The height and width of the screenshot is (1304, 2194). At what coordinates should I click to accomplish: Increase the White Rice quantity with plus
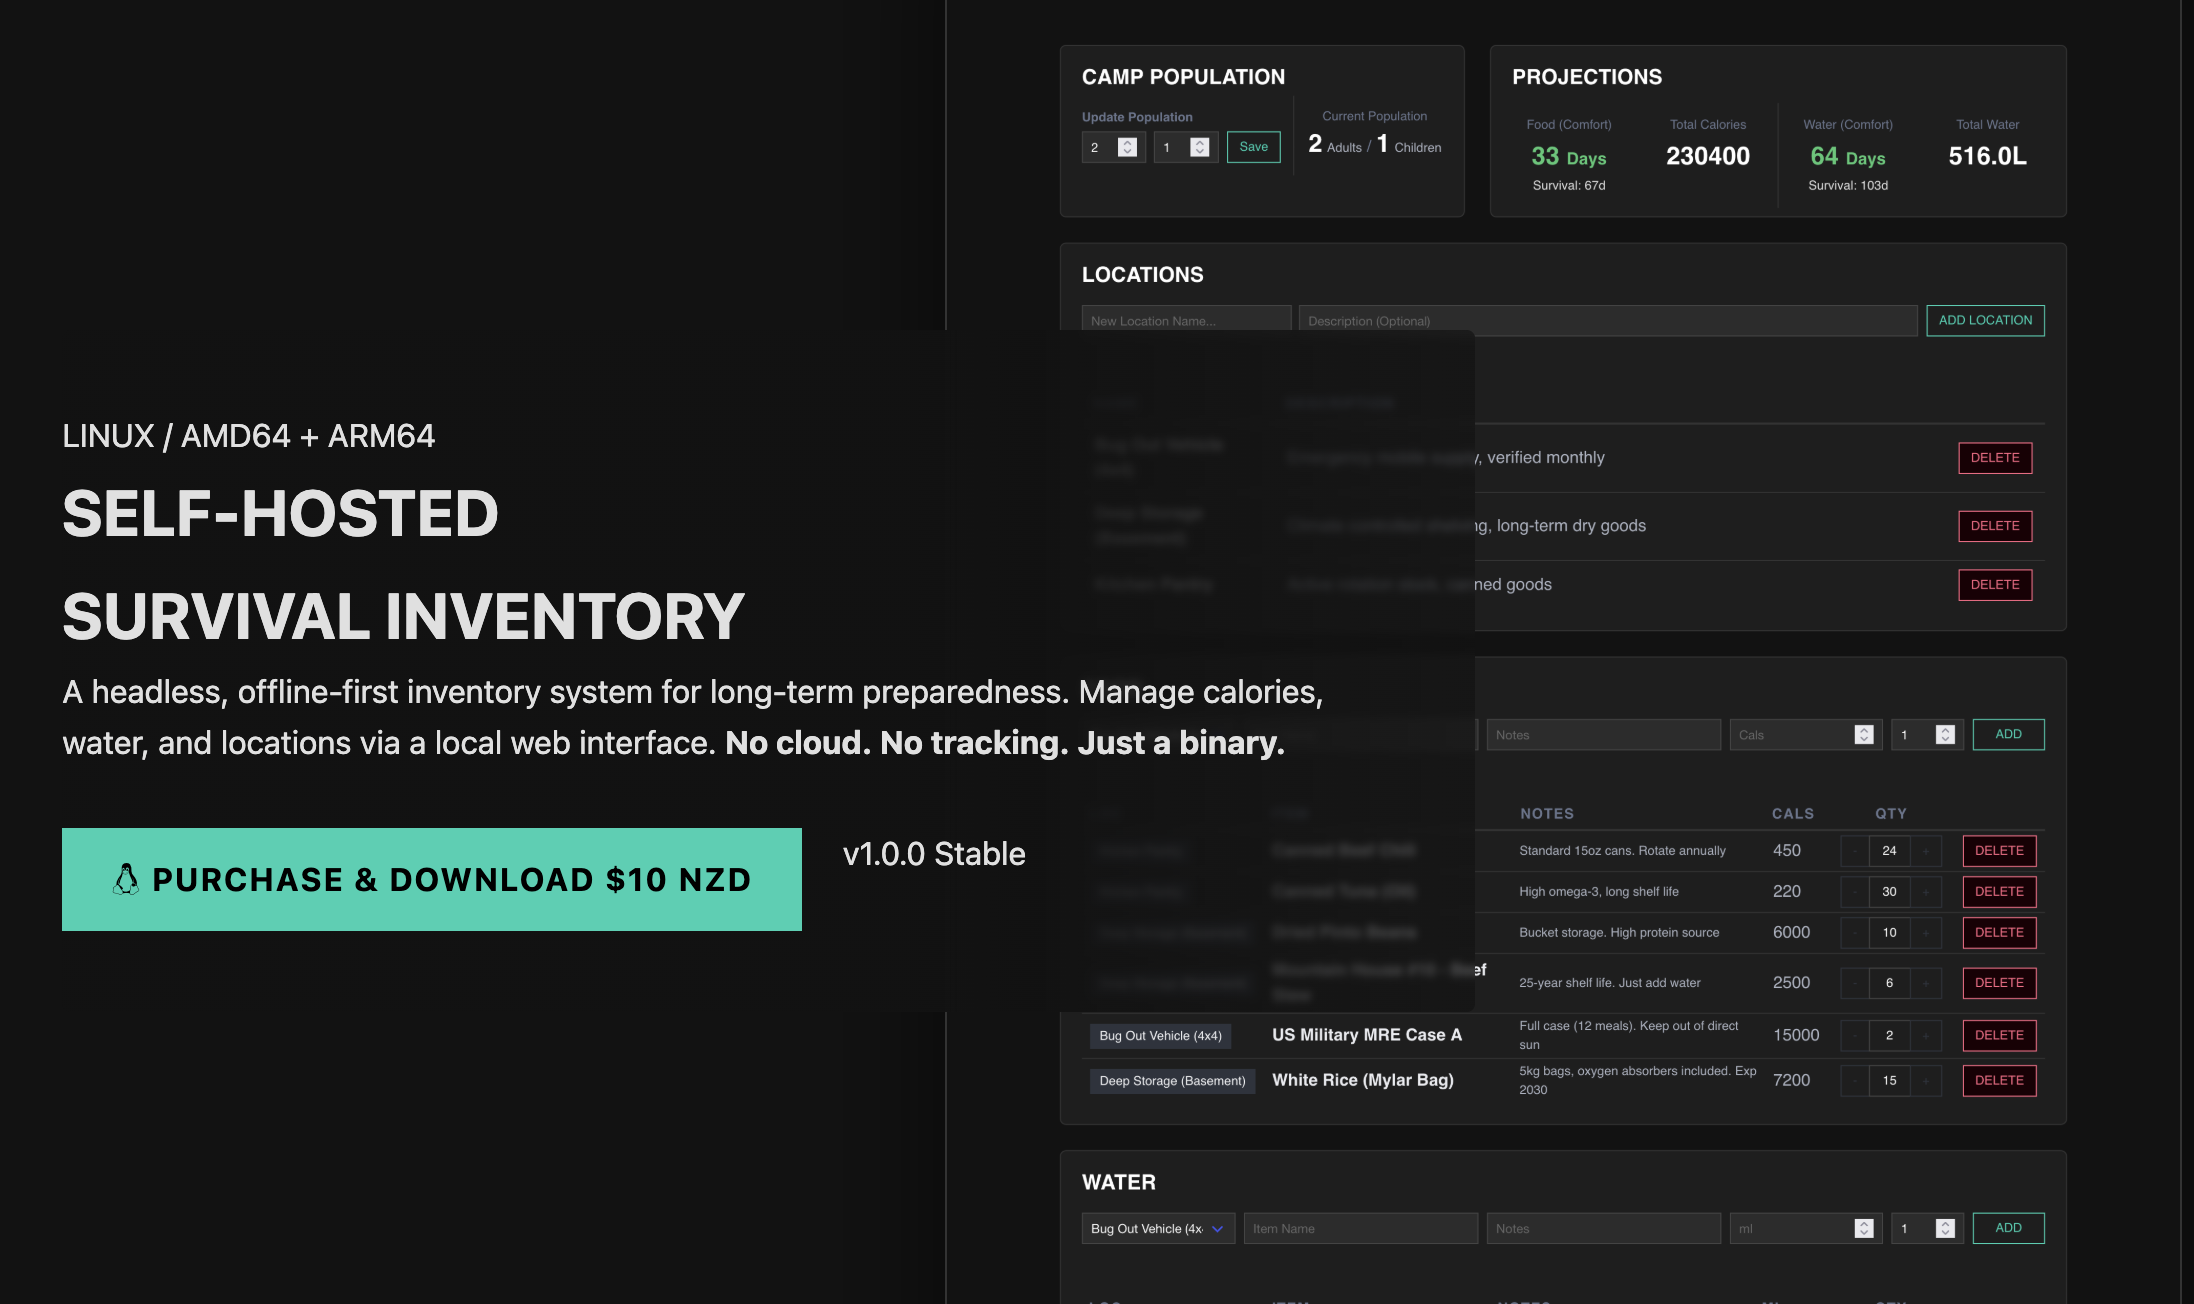tap(1925, 1081)
